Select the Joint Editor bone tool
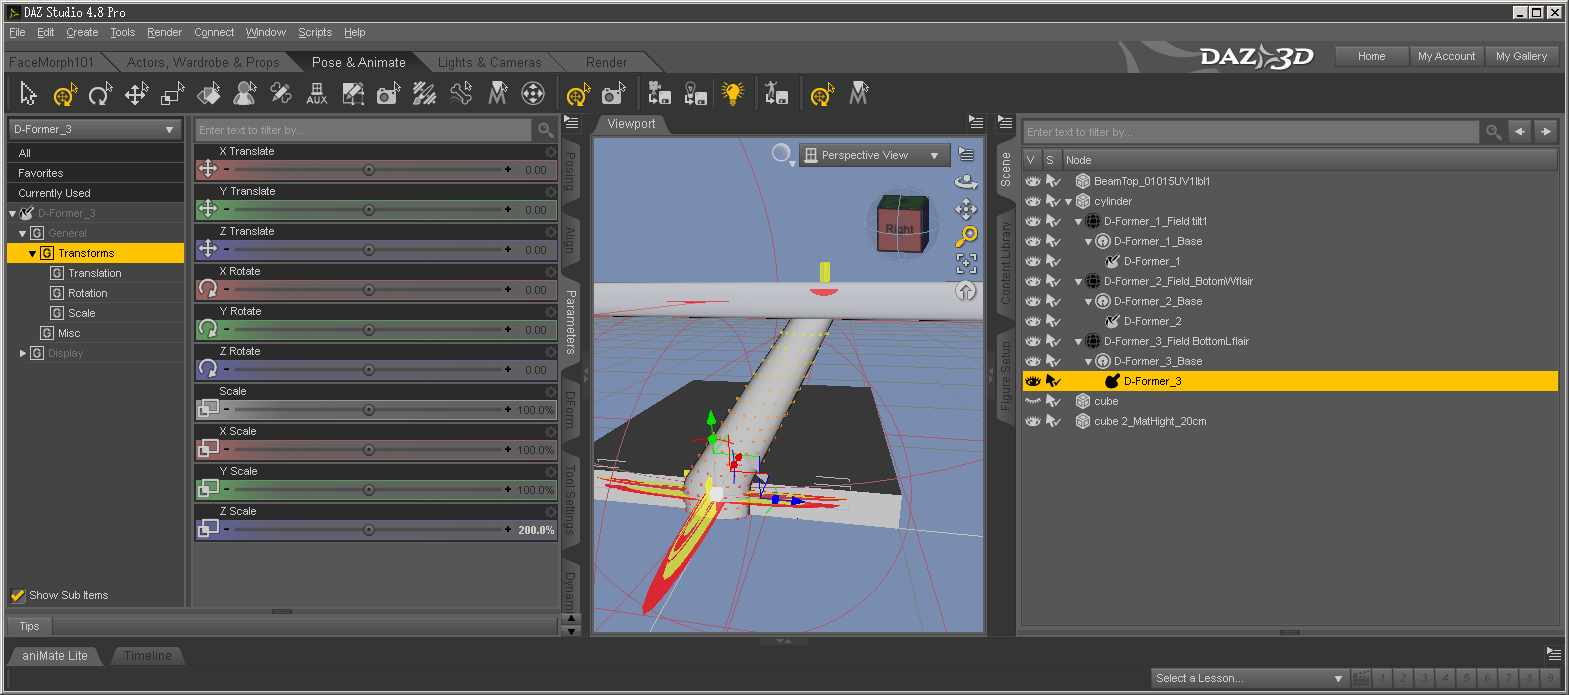The height and width of the screenshot is (695, 1569). pyautogui.click(x=281, y=94)
